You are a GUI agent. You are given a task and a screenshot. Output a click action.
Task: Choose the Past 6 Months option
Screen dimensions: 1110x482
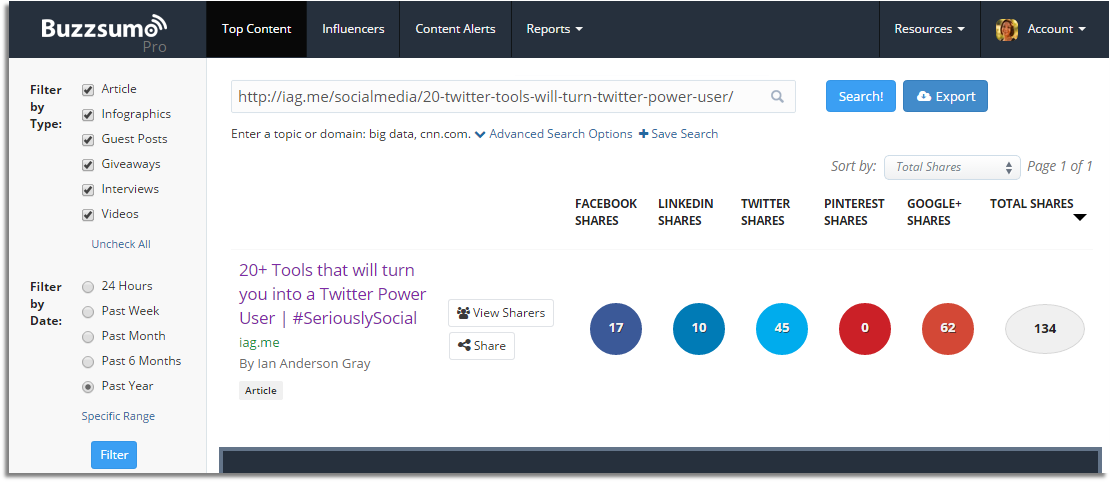[x=88, y=362]
